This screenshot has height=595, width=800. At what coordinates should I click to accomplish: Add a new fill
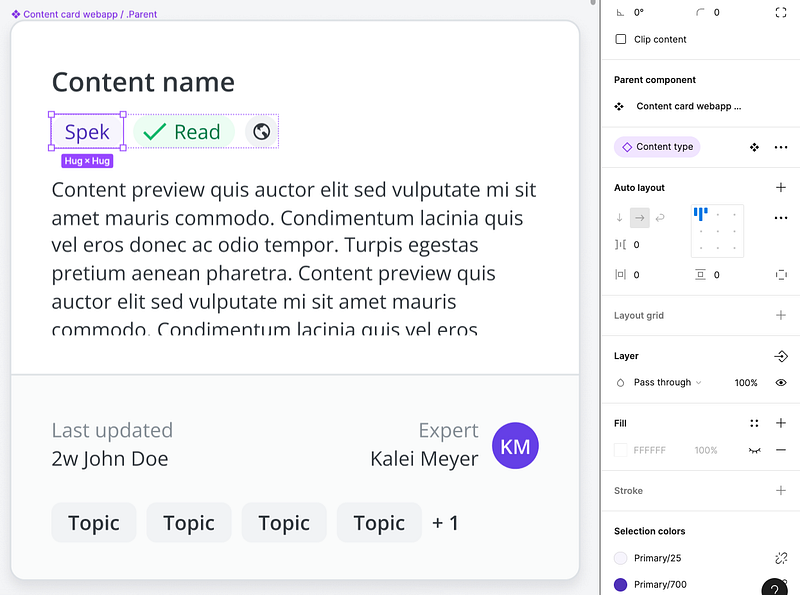click(781, 423)
